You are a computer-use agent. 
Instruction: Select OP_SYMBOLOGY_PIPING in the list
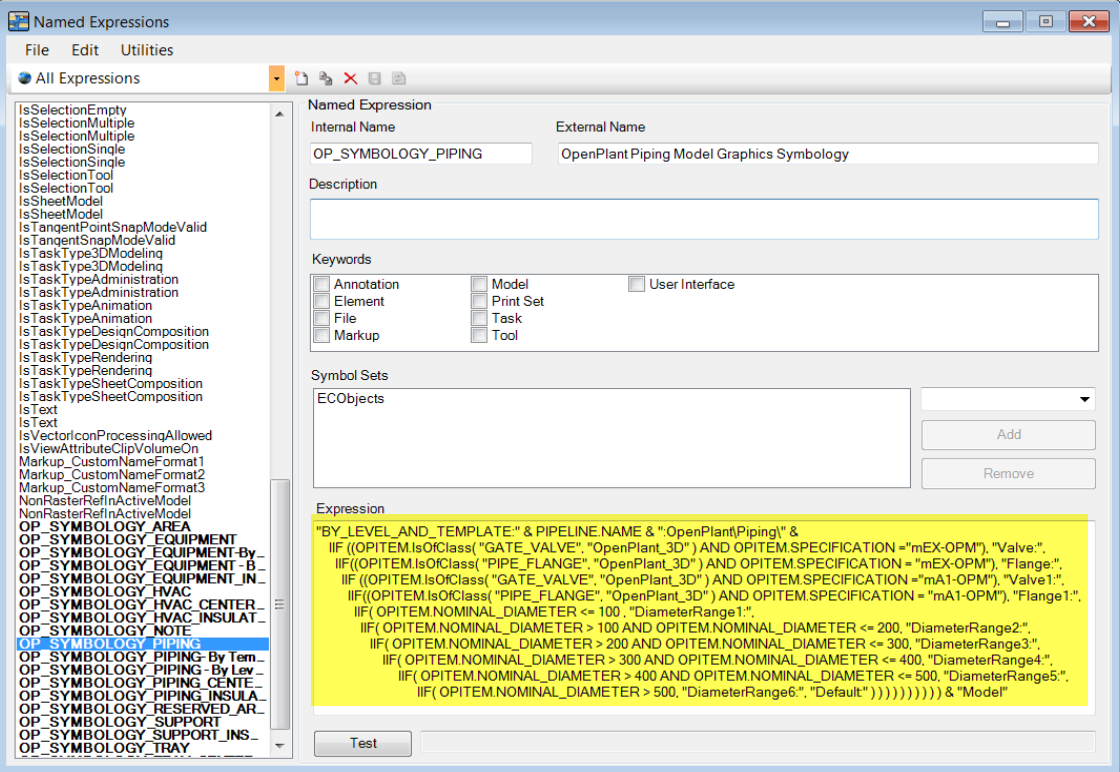coord(143,643)
